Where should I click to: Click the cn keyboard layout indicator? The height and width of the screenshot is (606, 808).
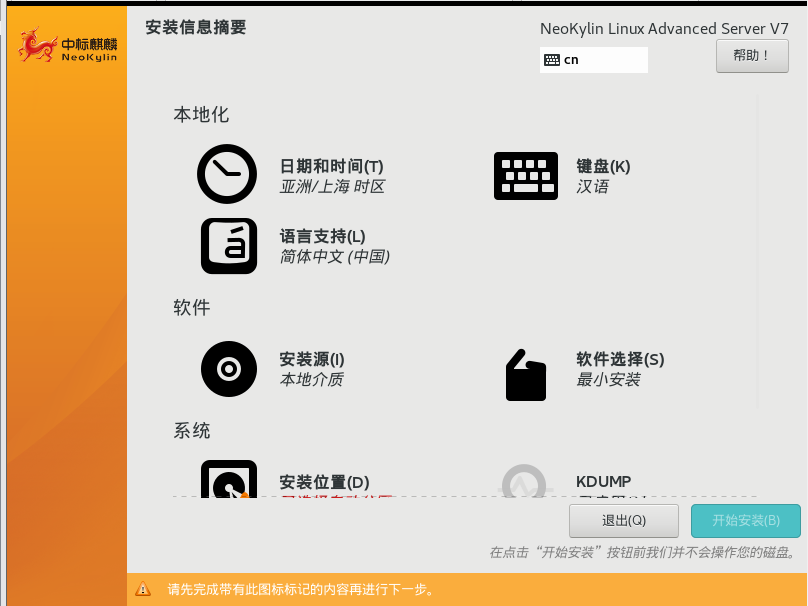(x=594, y=60)
